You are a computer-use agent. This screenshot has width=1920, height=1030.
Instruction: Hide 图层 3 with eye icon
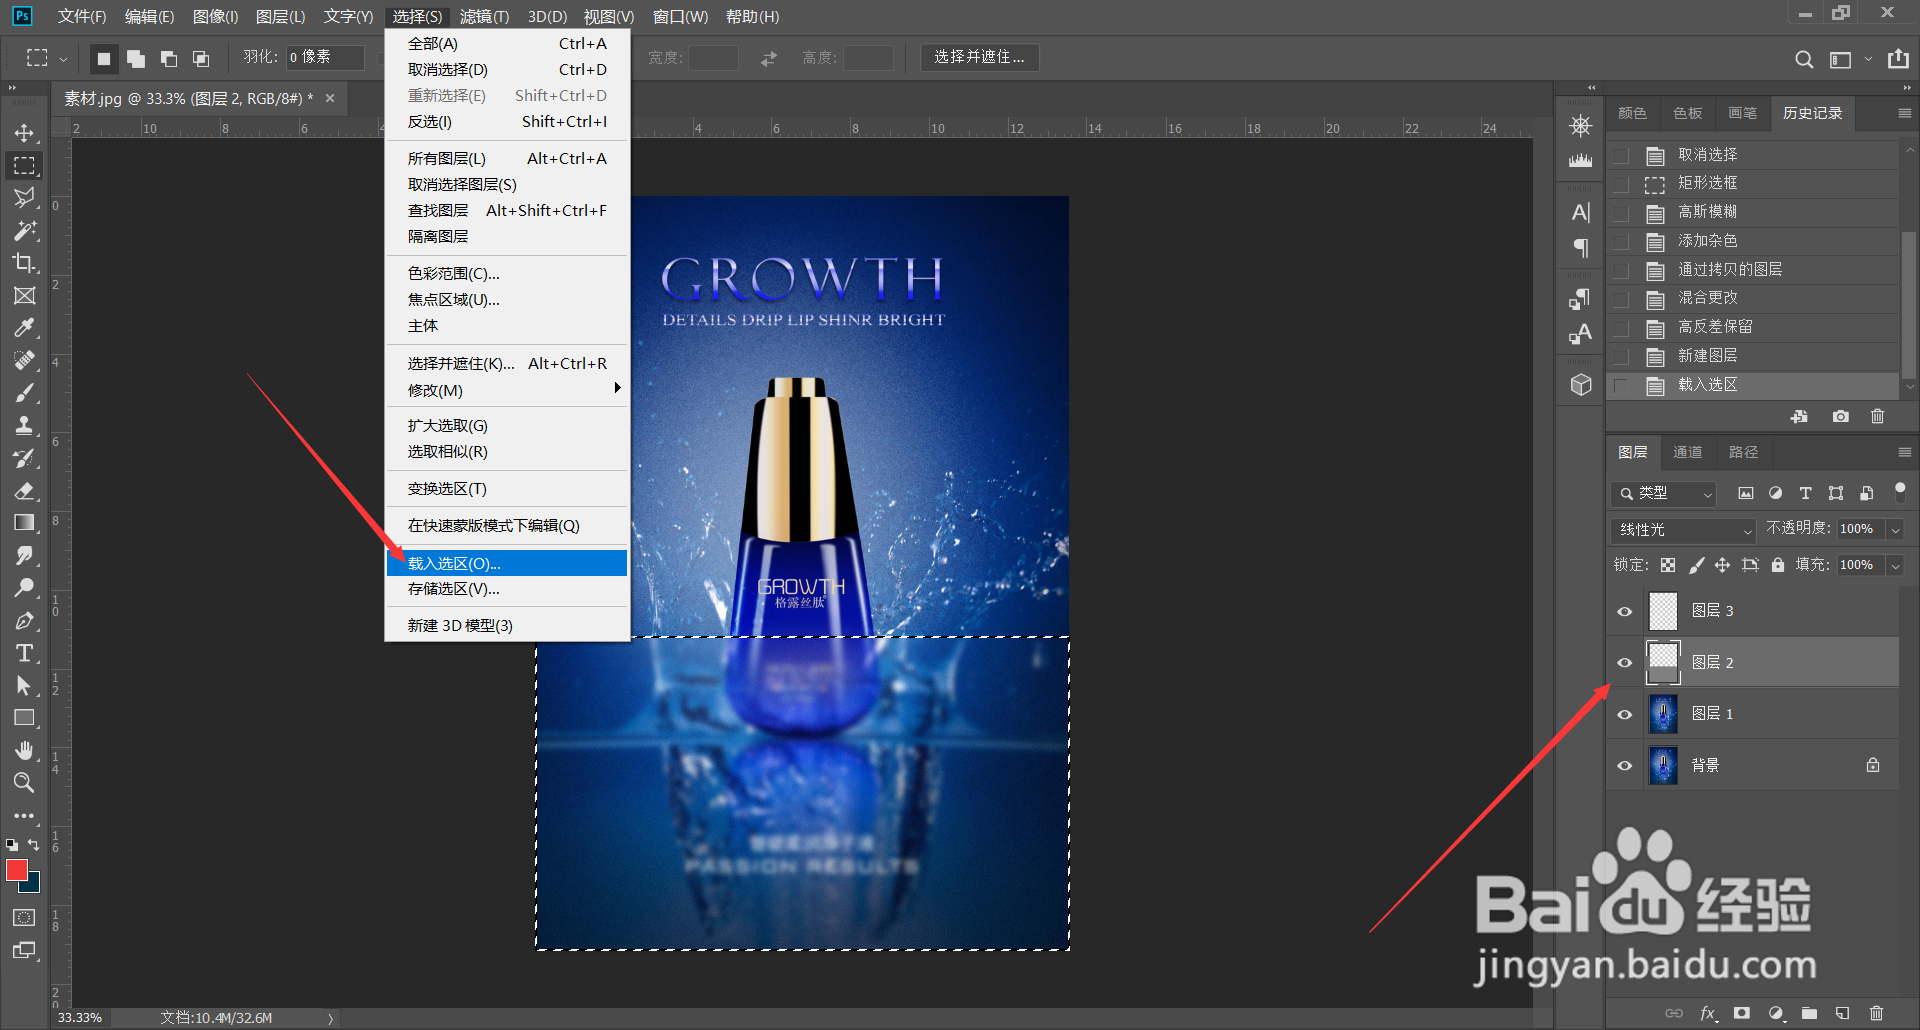[x=1625, y=611]
